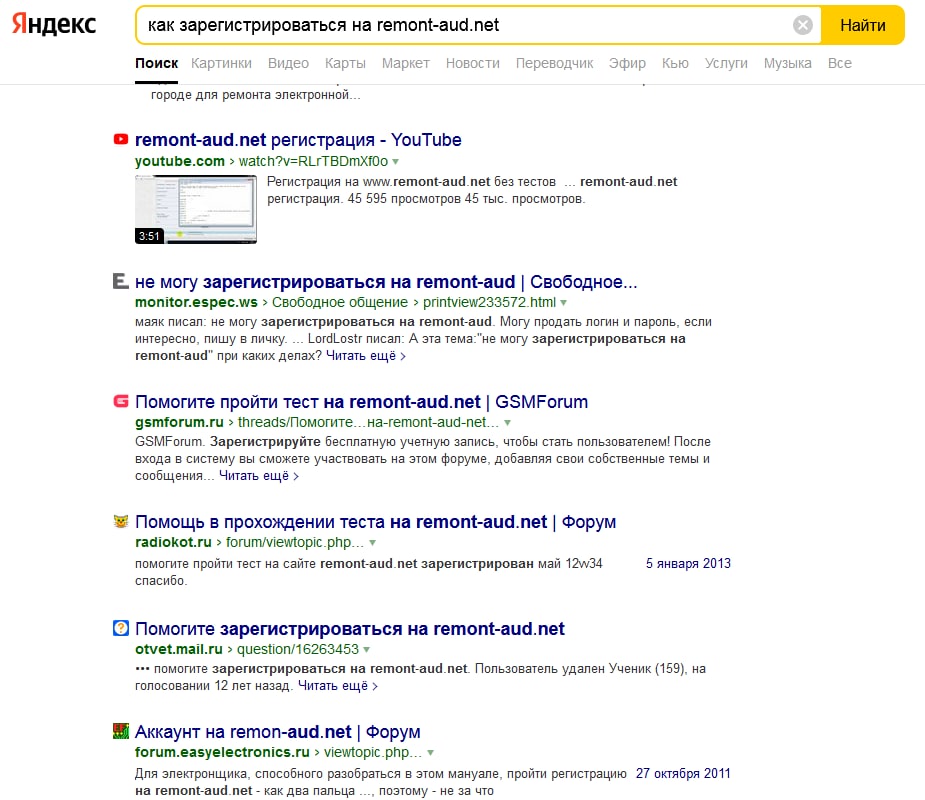Image resolution: width=925 pixels, height=800 pixels.
Task: Go to the Маркет tab
Action: click(x=405, y=63)
